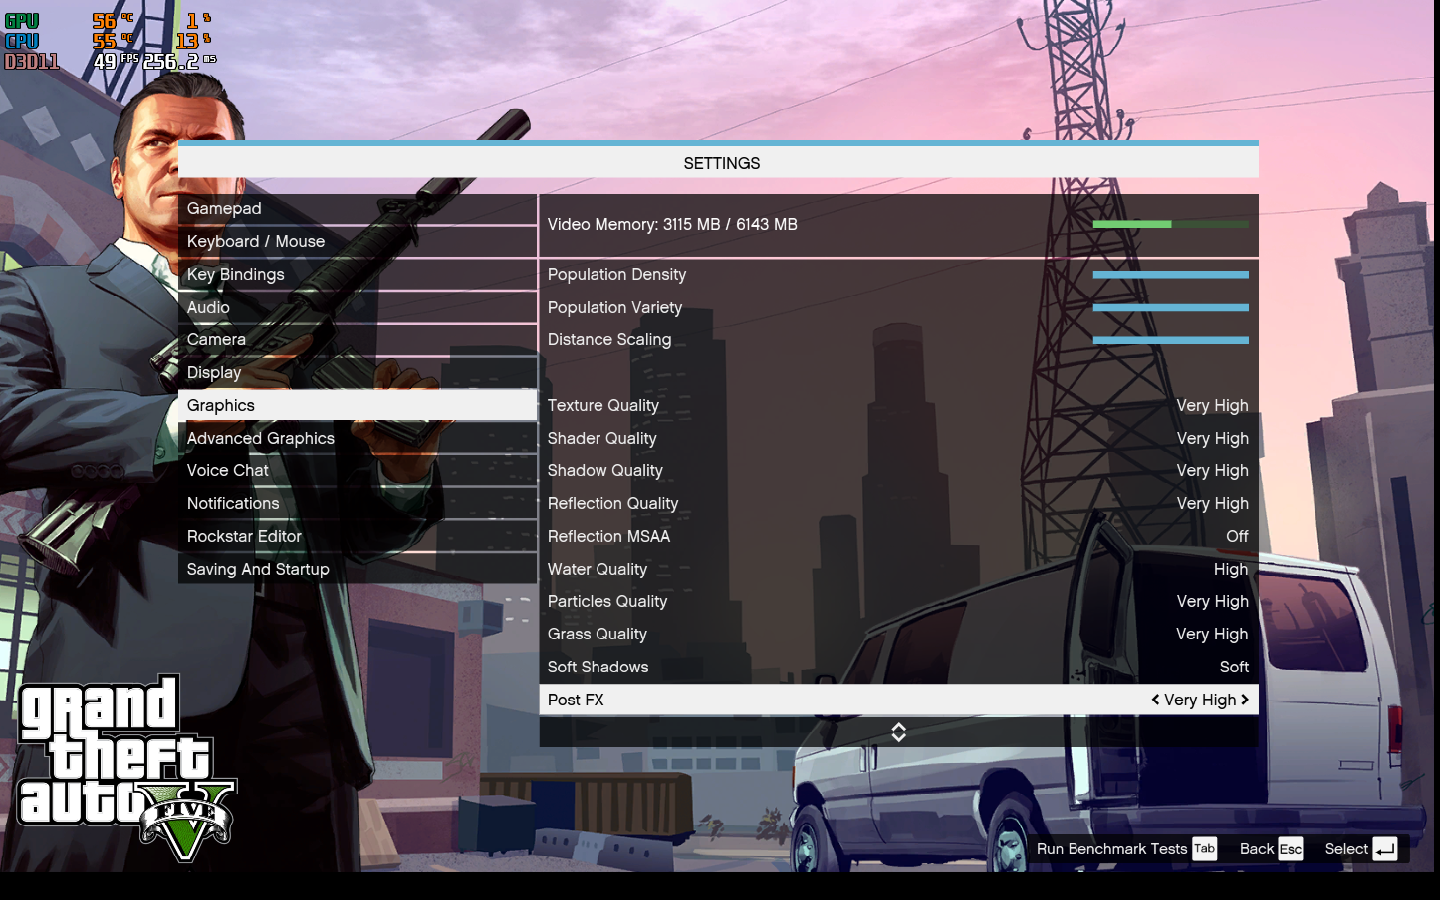The height and width of the screenshot is (900, 1440).
Task: Open the Rockstar Editor category
Action: pyautogui.click(x=357, y=536)
